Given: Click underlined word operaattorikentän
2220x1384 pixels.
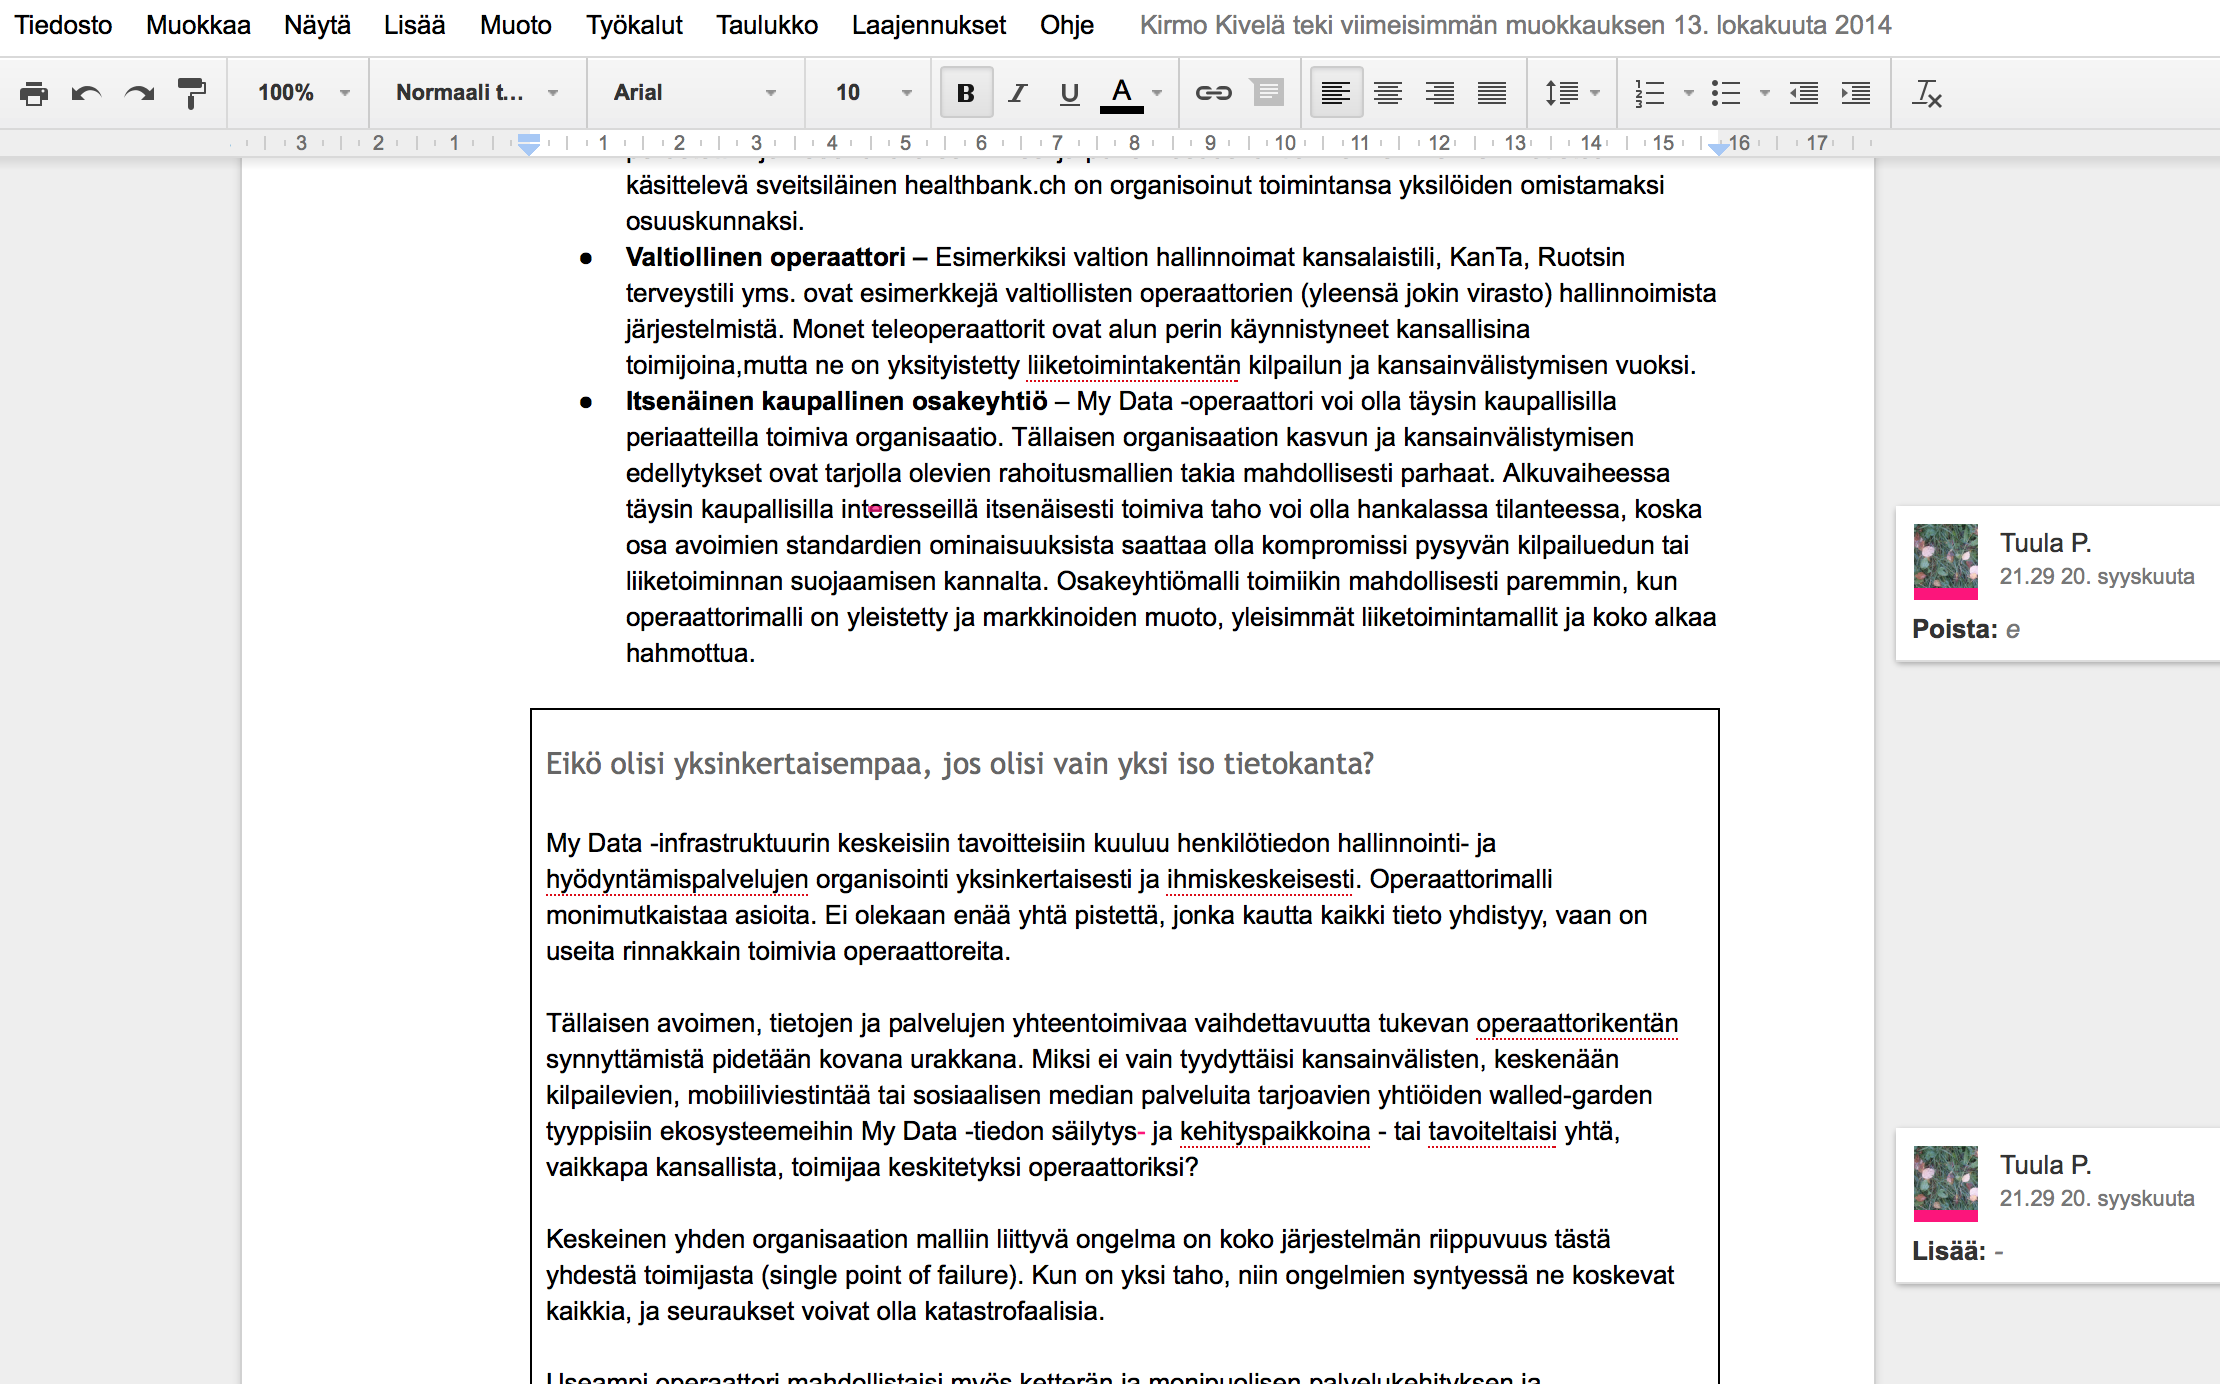Looking at the screenshot, I should point(1577,1023).
